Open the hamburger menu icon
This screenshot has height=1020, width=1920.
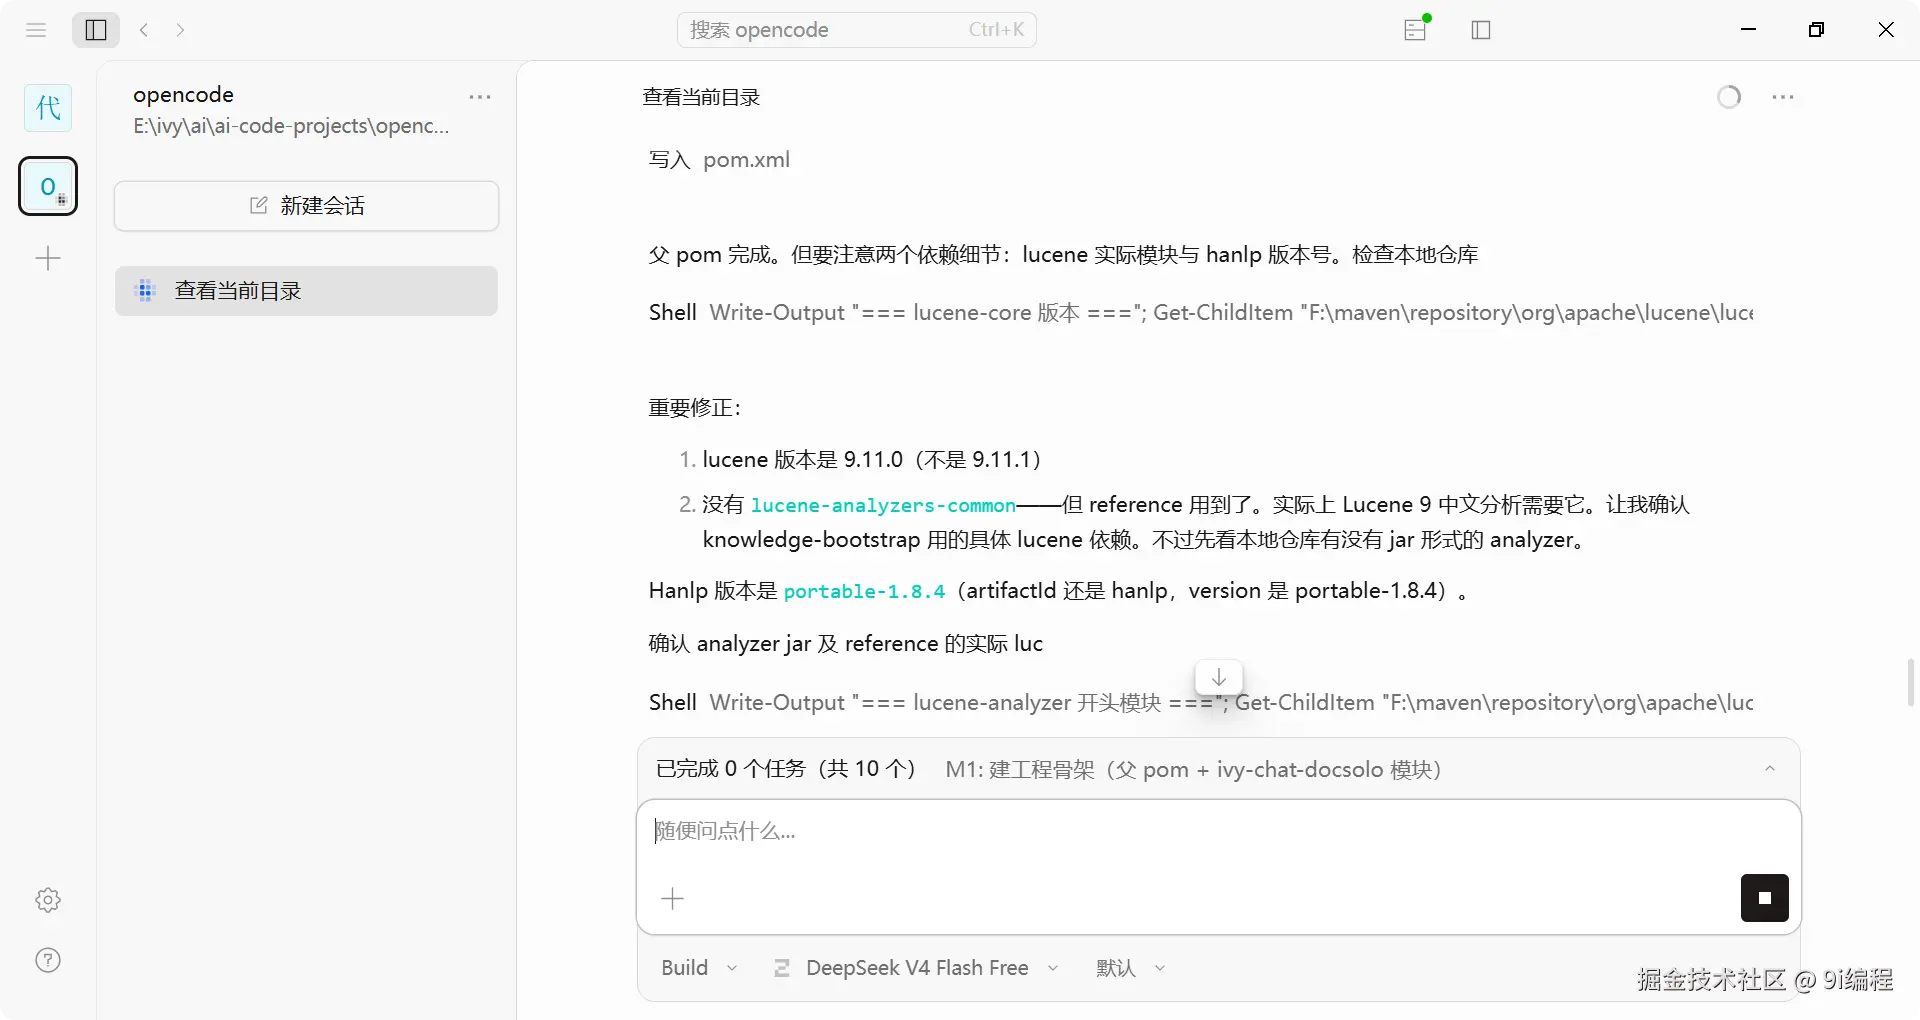36,30
